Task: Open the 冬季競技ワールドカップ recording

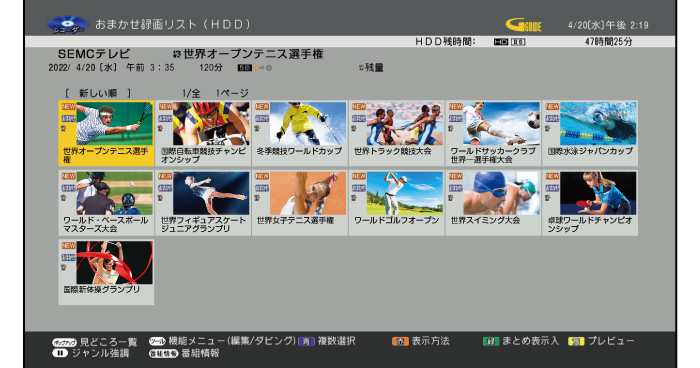Action: coord(300,133)
